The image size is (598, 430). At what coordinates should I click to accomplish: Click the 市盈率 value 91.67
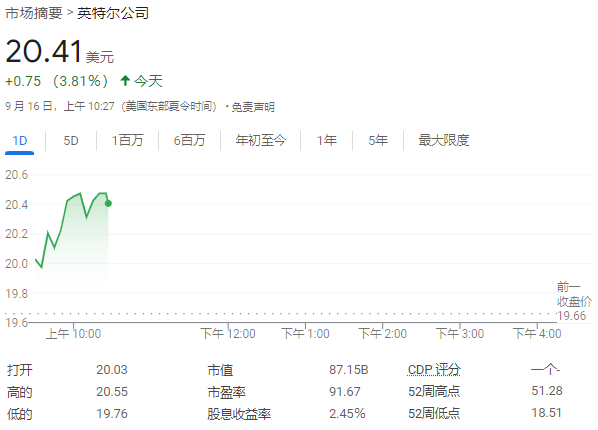pyautogui.click(x=345, y=391)
